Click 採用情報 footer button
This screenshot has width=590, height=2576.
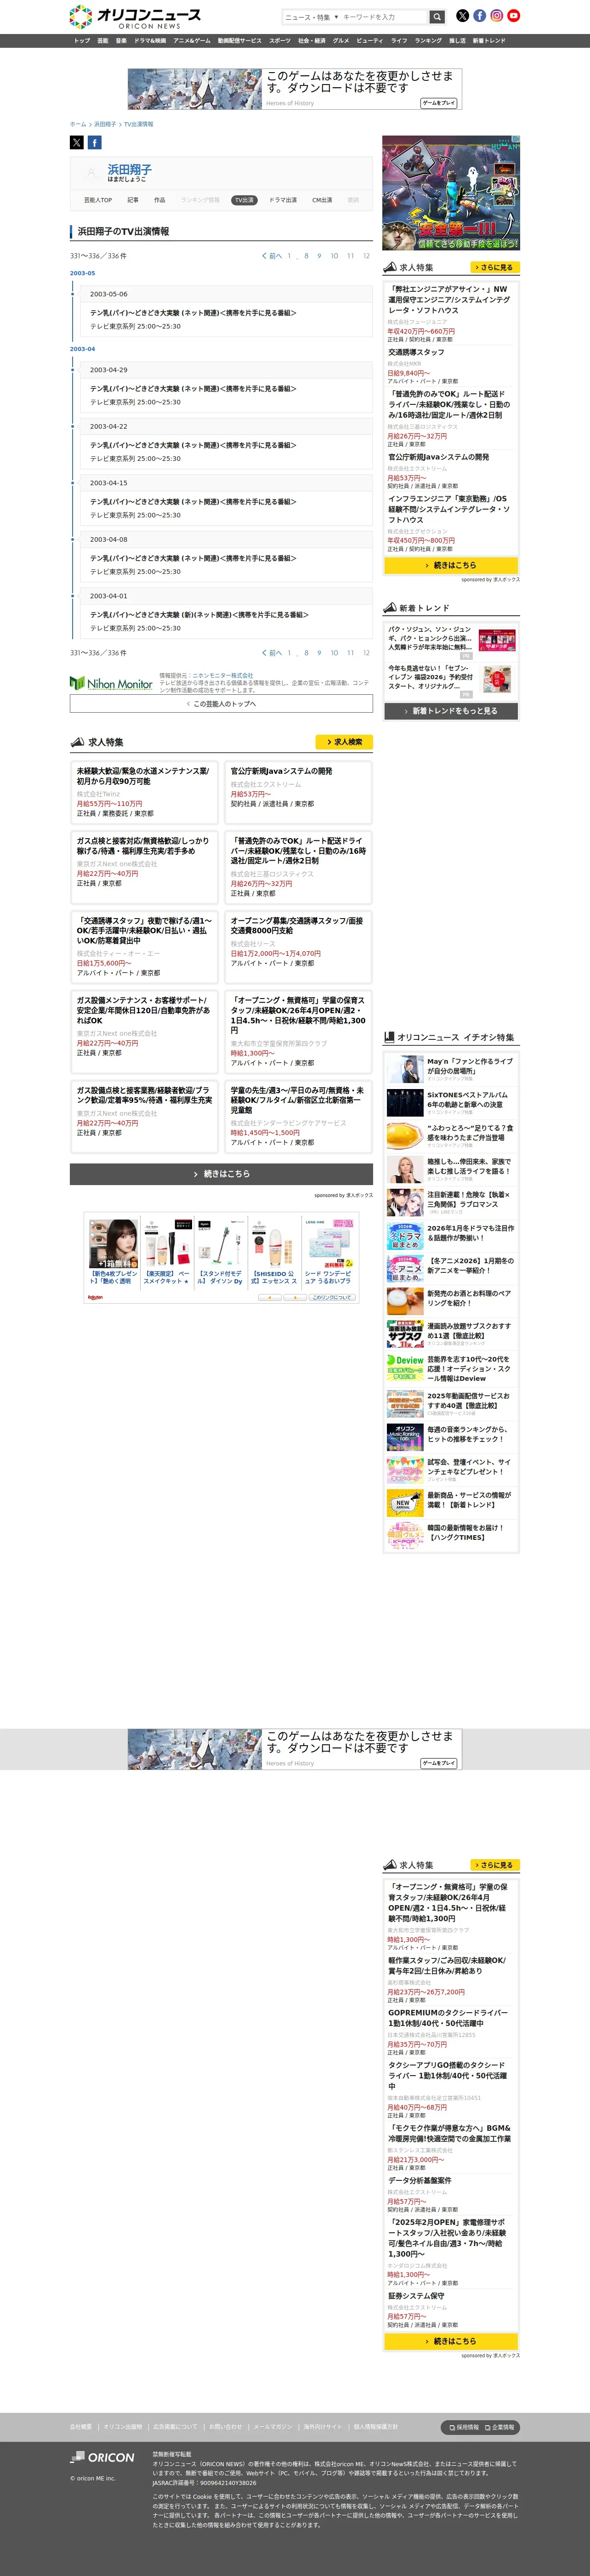pos(464,2427)
